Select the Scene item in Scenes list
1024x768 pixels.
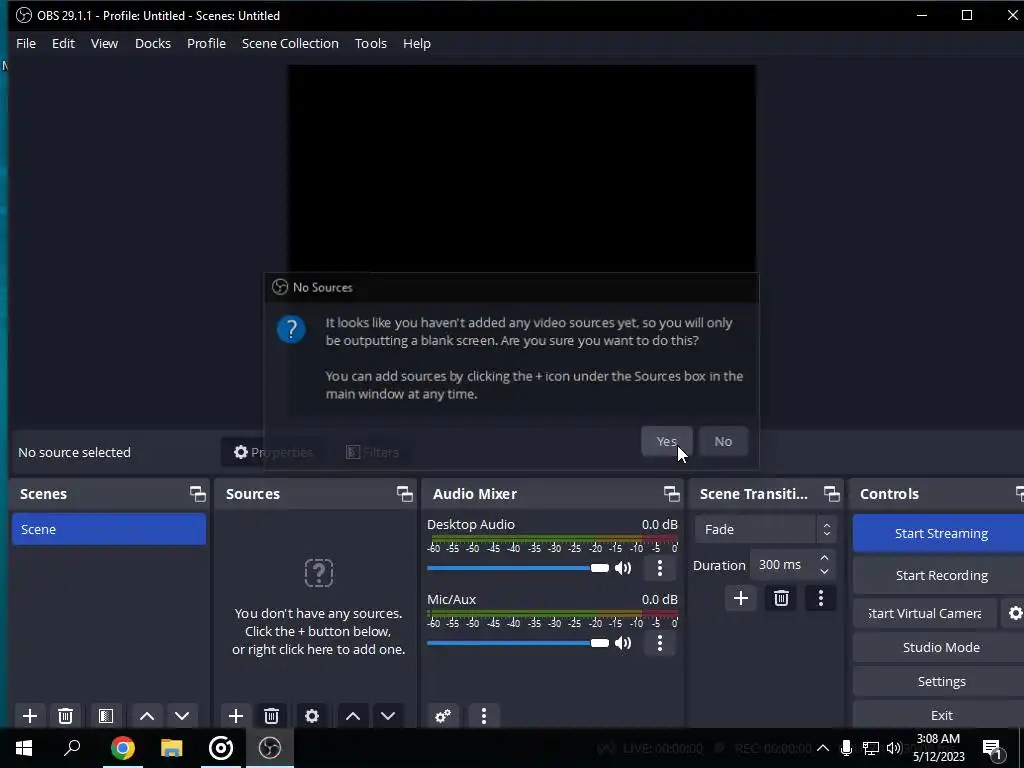pyautogui.click(x=108, y=529)
